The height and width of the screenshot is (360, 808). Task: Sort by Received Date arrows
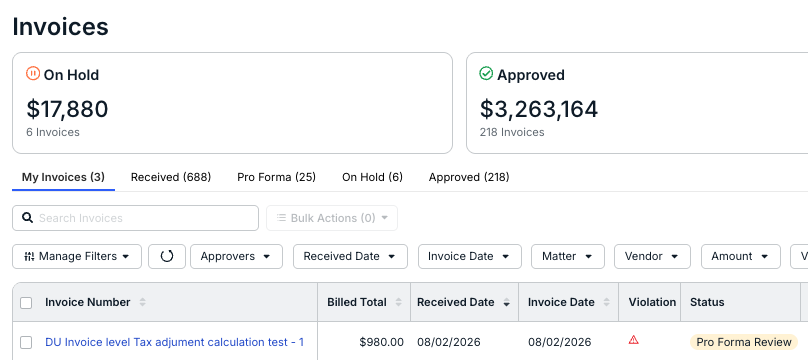(x=507, y=302)
